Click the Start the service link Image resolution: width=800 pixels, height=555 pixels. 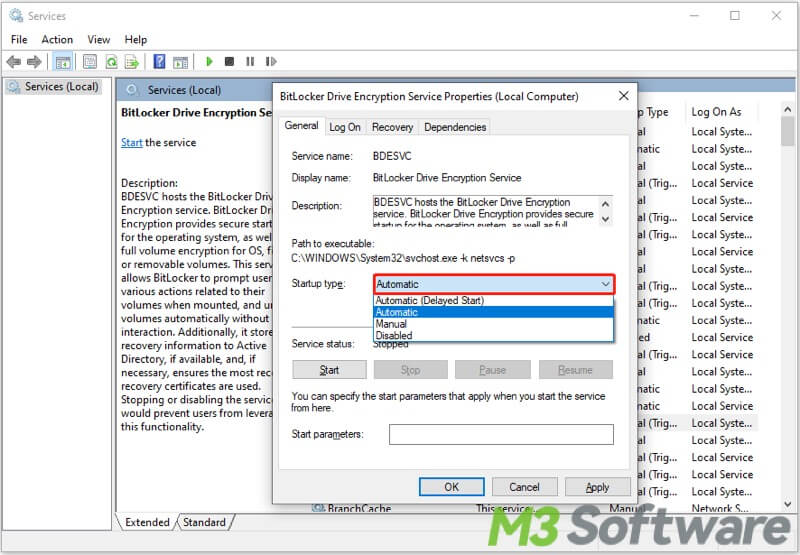coord(132,142)
